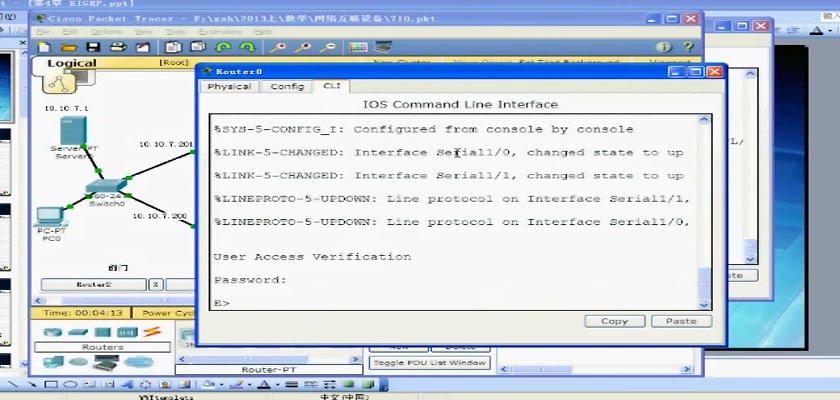Click the Power Cycle Devices button
This screenshot has width=840, height=400.
click(x=164, y=313)
